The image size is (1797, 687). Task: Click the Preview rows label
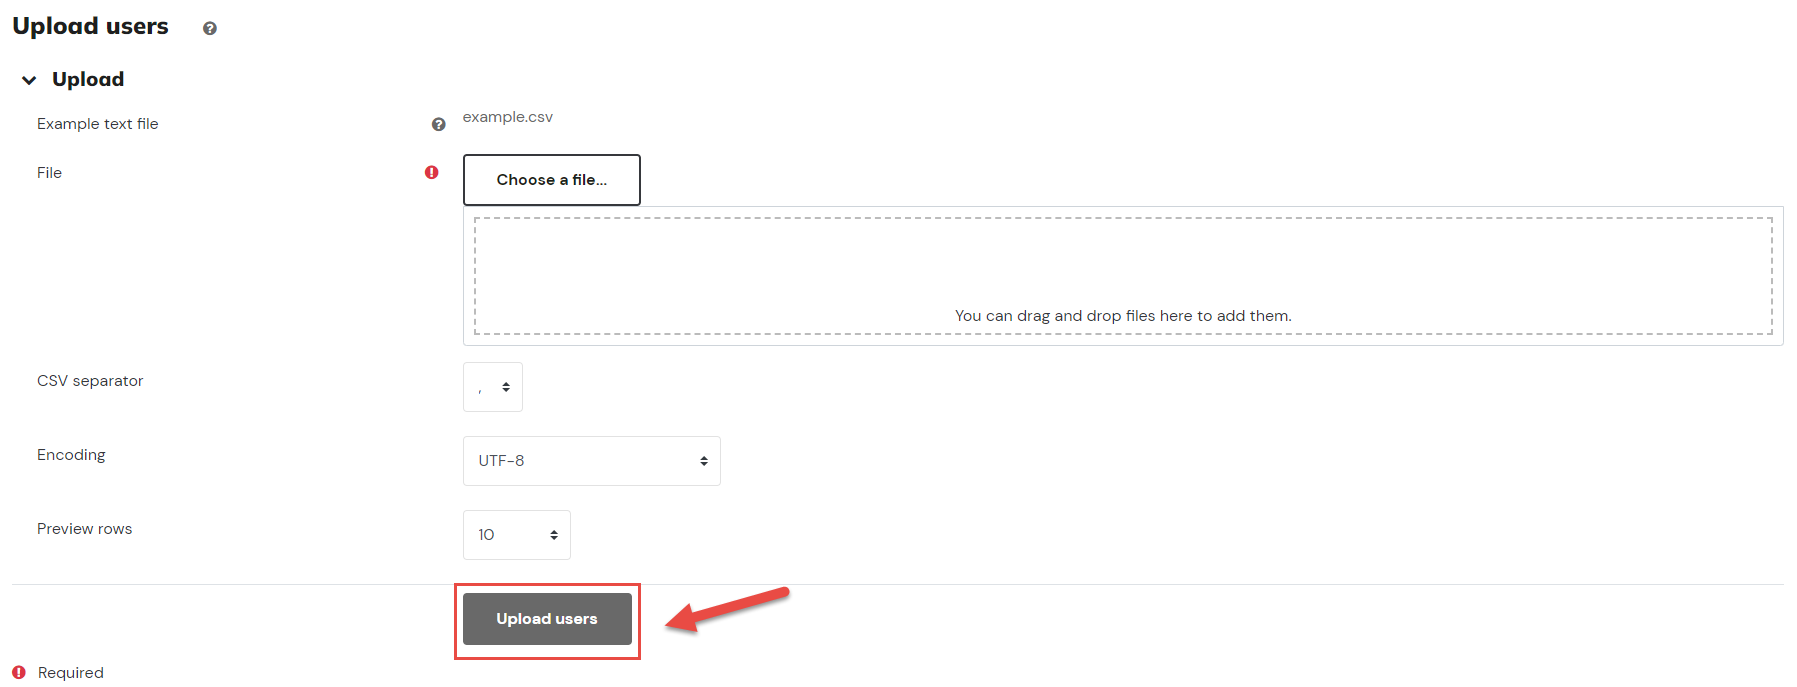[85, 529]
